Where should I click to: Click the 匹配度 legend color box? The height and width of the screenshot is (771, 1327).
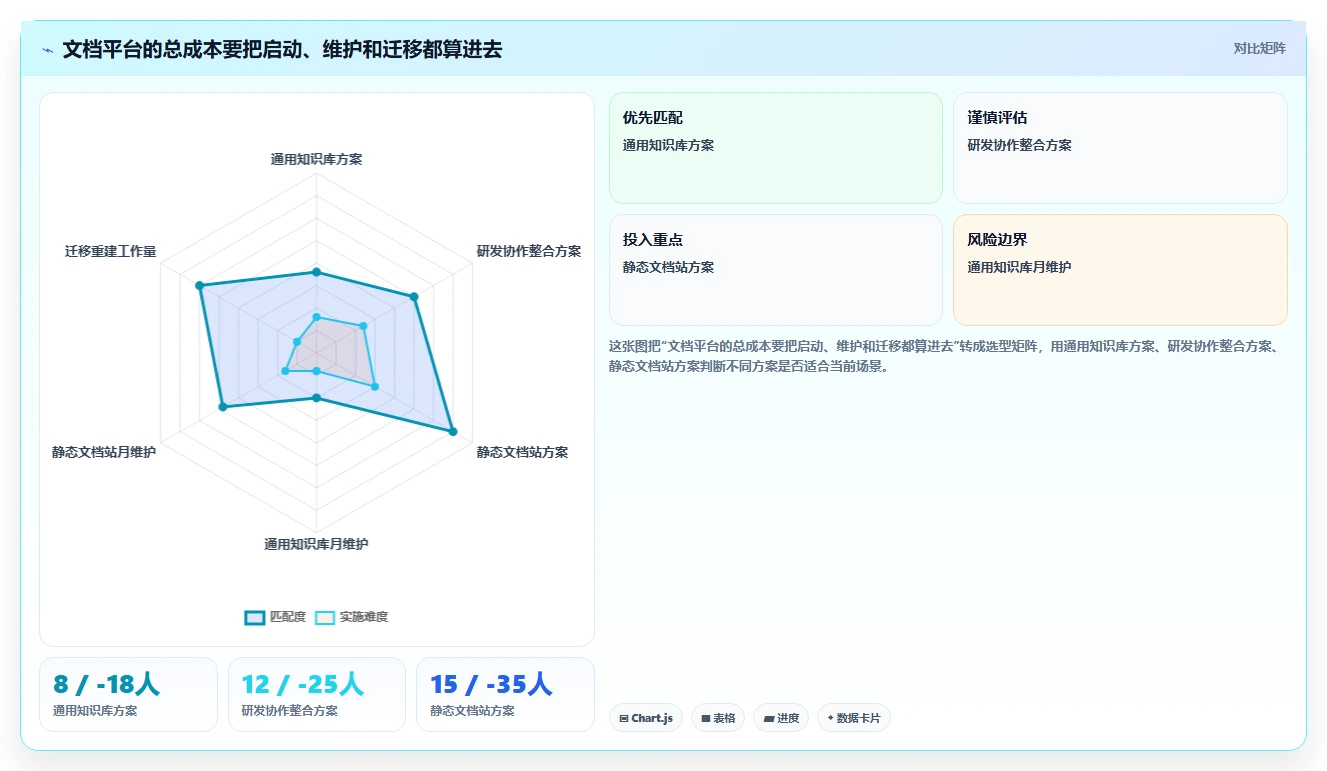click(x=255, y=617)
